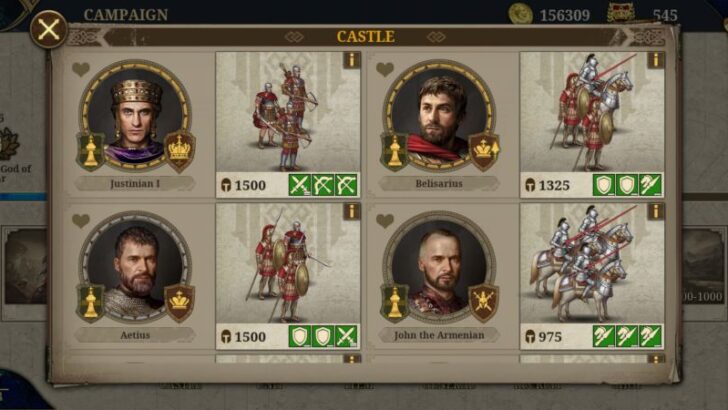Image resolution: width=728 pixels, height=410 pixels.
Task: Mark Aetius as favorite with heart
Action: click(x=81, y=221)
